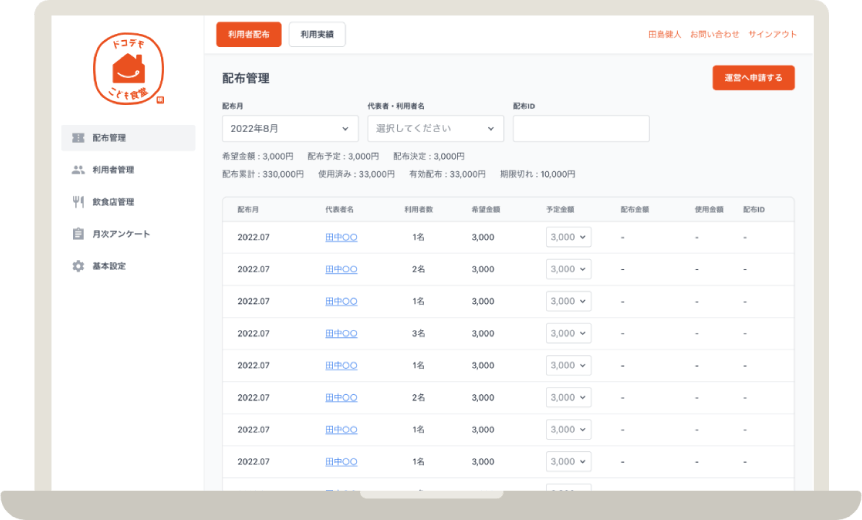Expand the 代表者・利用者名 select box
The height and width of the screenshot is (520, 862).
click(436, 129)
